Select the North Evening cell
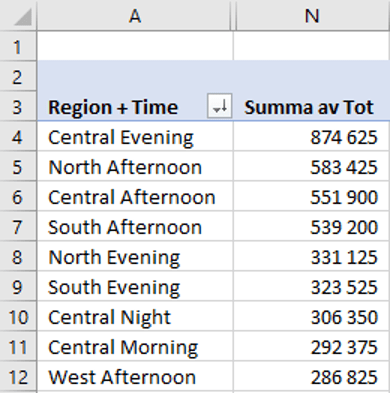 pyautogui.click(x=135, y=256)
